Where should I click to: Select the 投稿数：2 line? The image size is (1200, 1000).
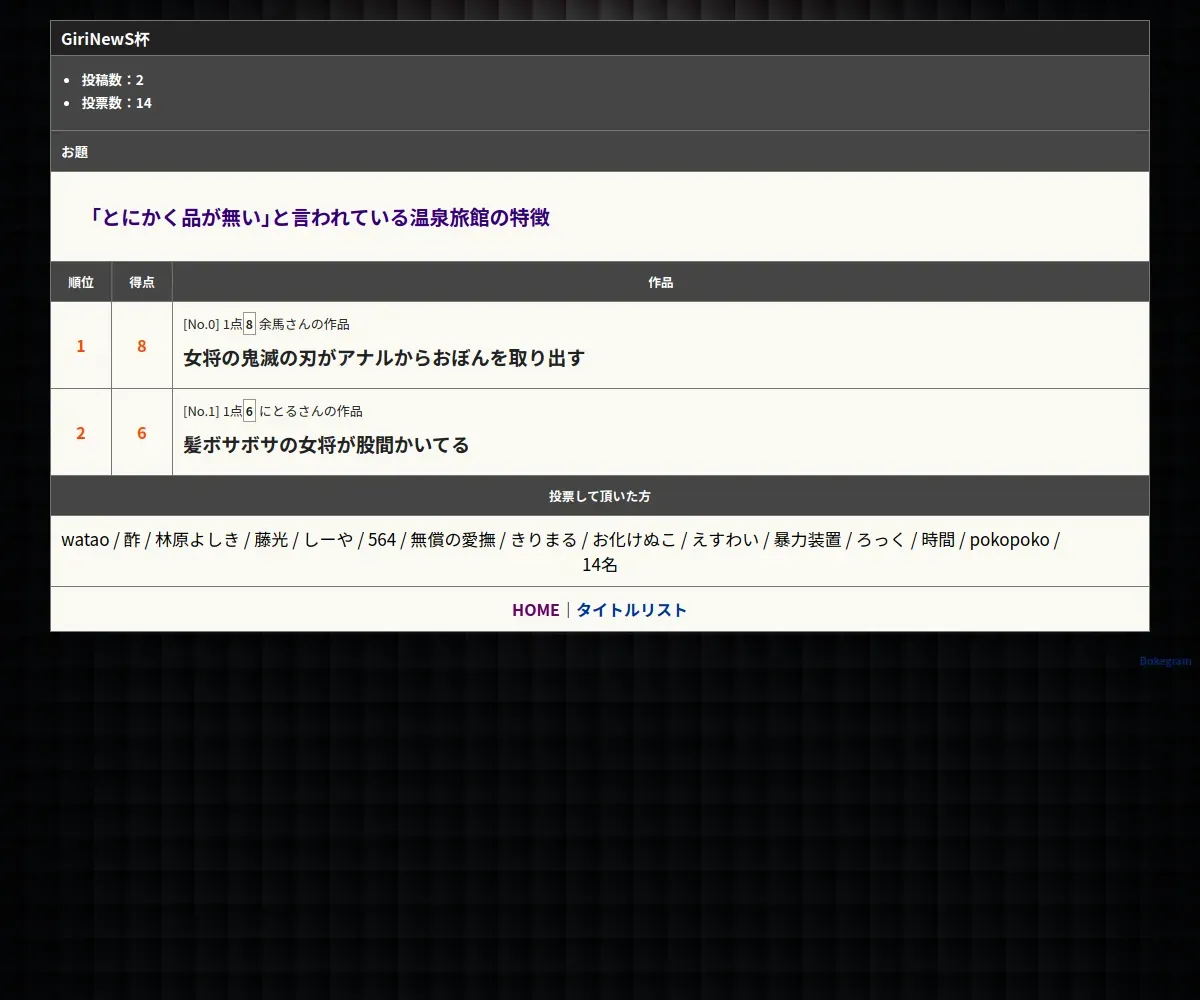click(x=112, y=80)
